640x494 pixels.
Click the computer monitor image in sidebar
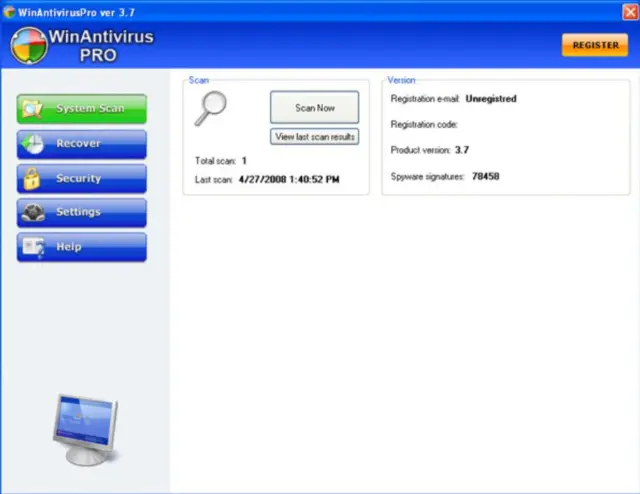(85, 430)
